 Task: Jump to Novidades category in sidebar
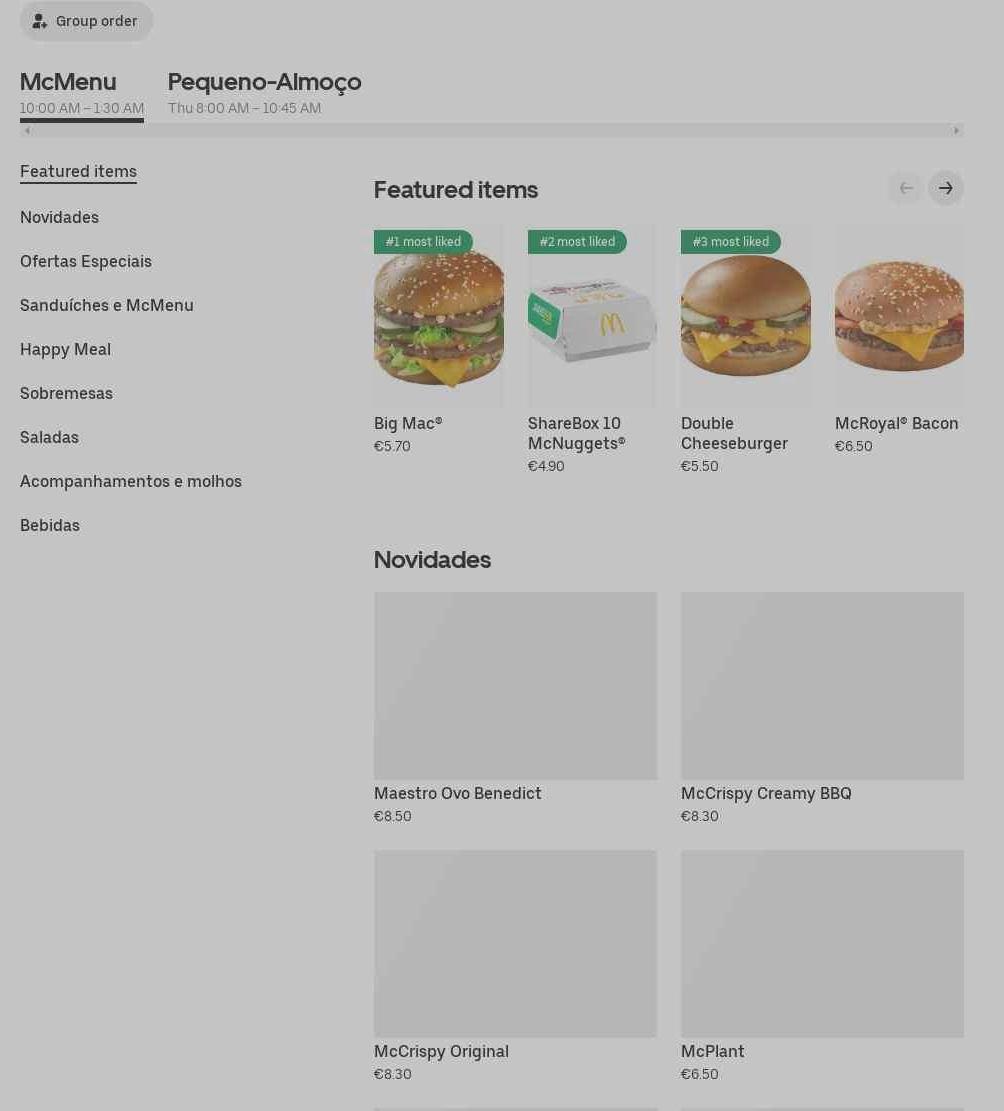pos(60,218)
